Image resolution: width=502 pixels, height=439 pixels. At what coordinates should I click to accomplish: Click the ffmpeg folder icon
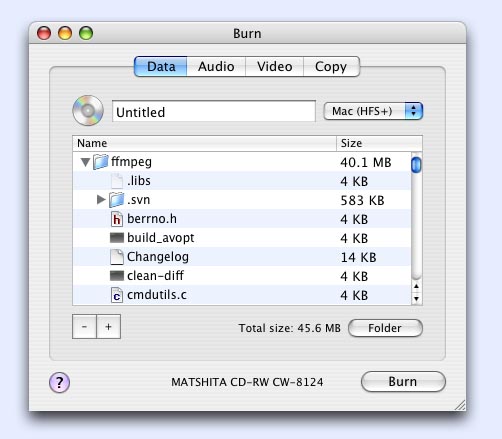point(101,162)
